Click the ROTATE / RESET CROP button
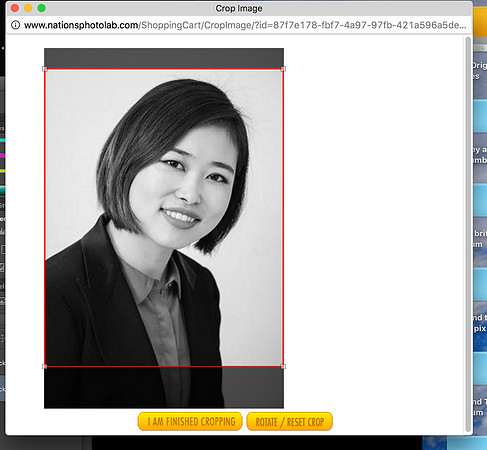The width and height of the screenshot is (487, 450). [x=290, y=422]
